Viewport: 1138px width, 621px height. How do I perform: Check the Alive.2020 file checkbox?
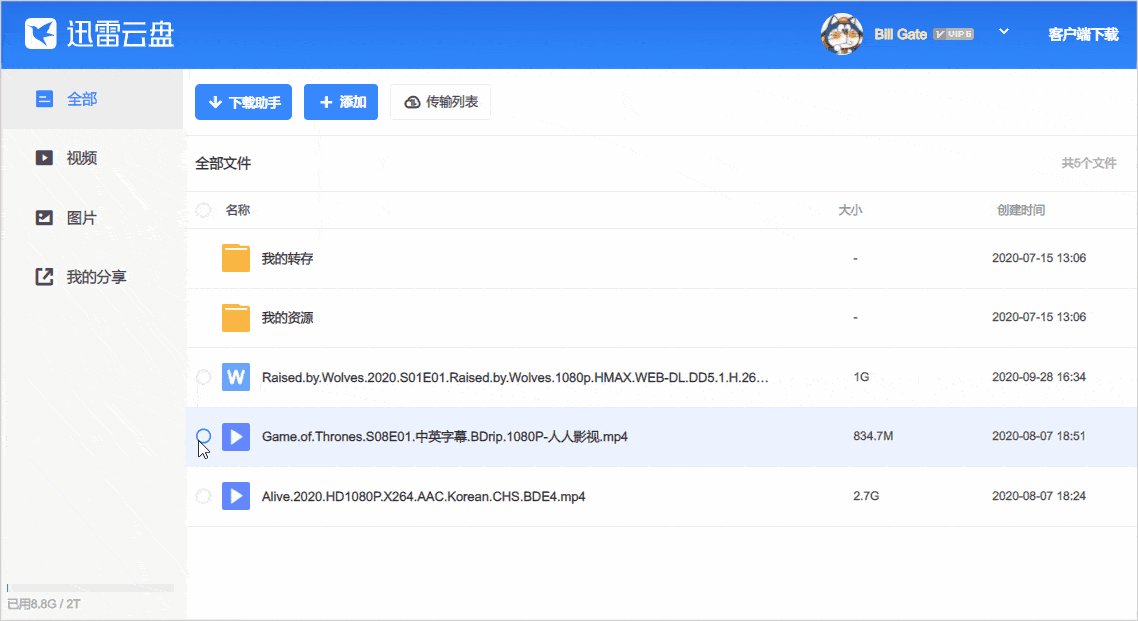point(204,496)
